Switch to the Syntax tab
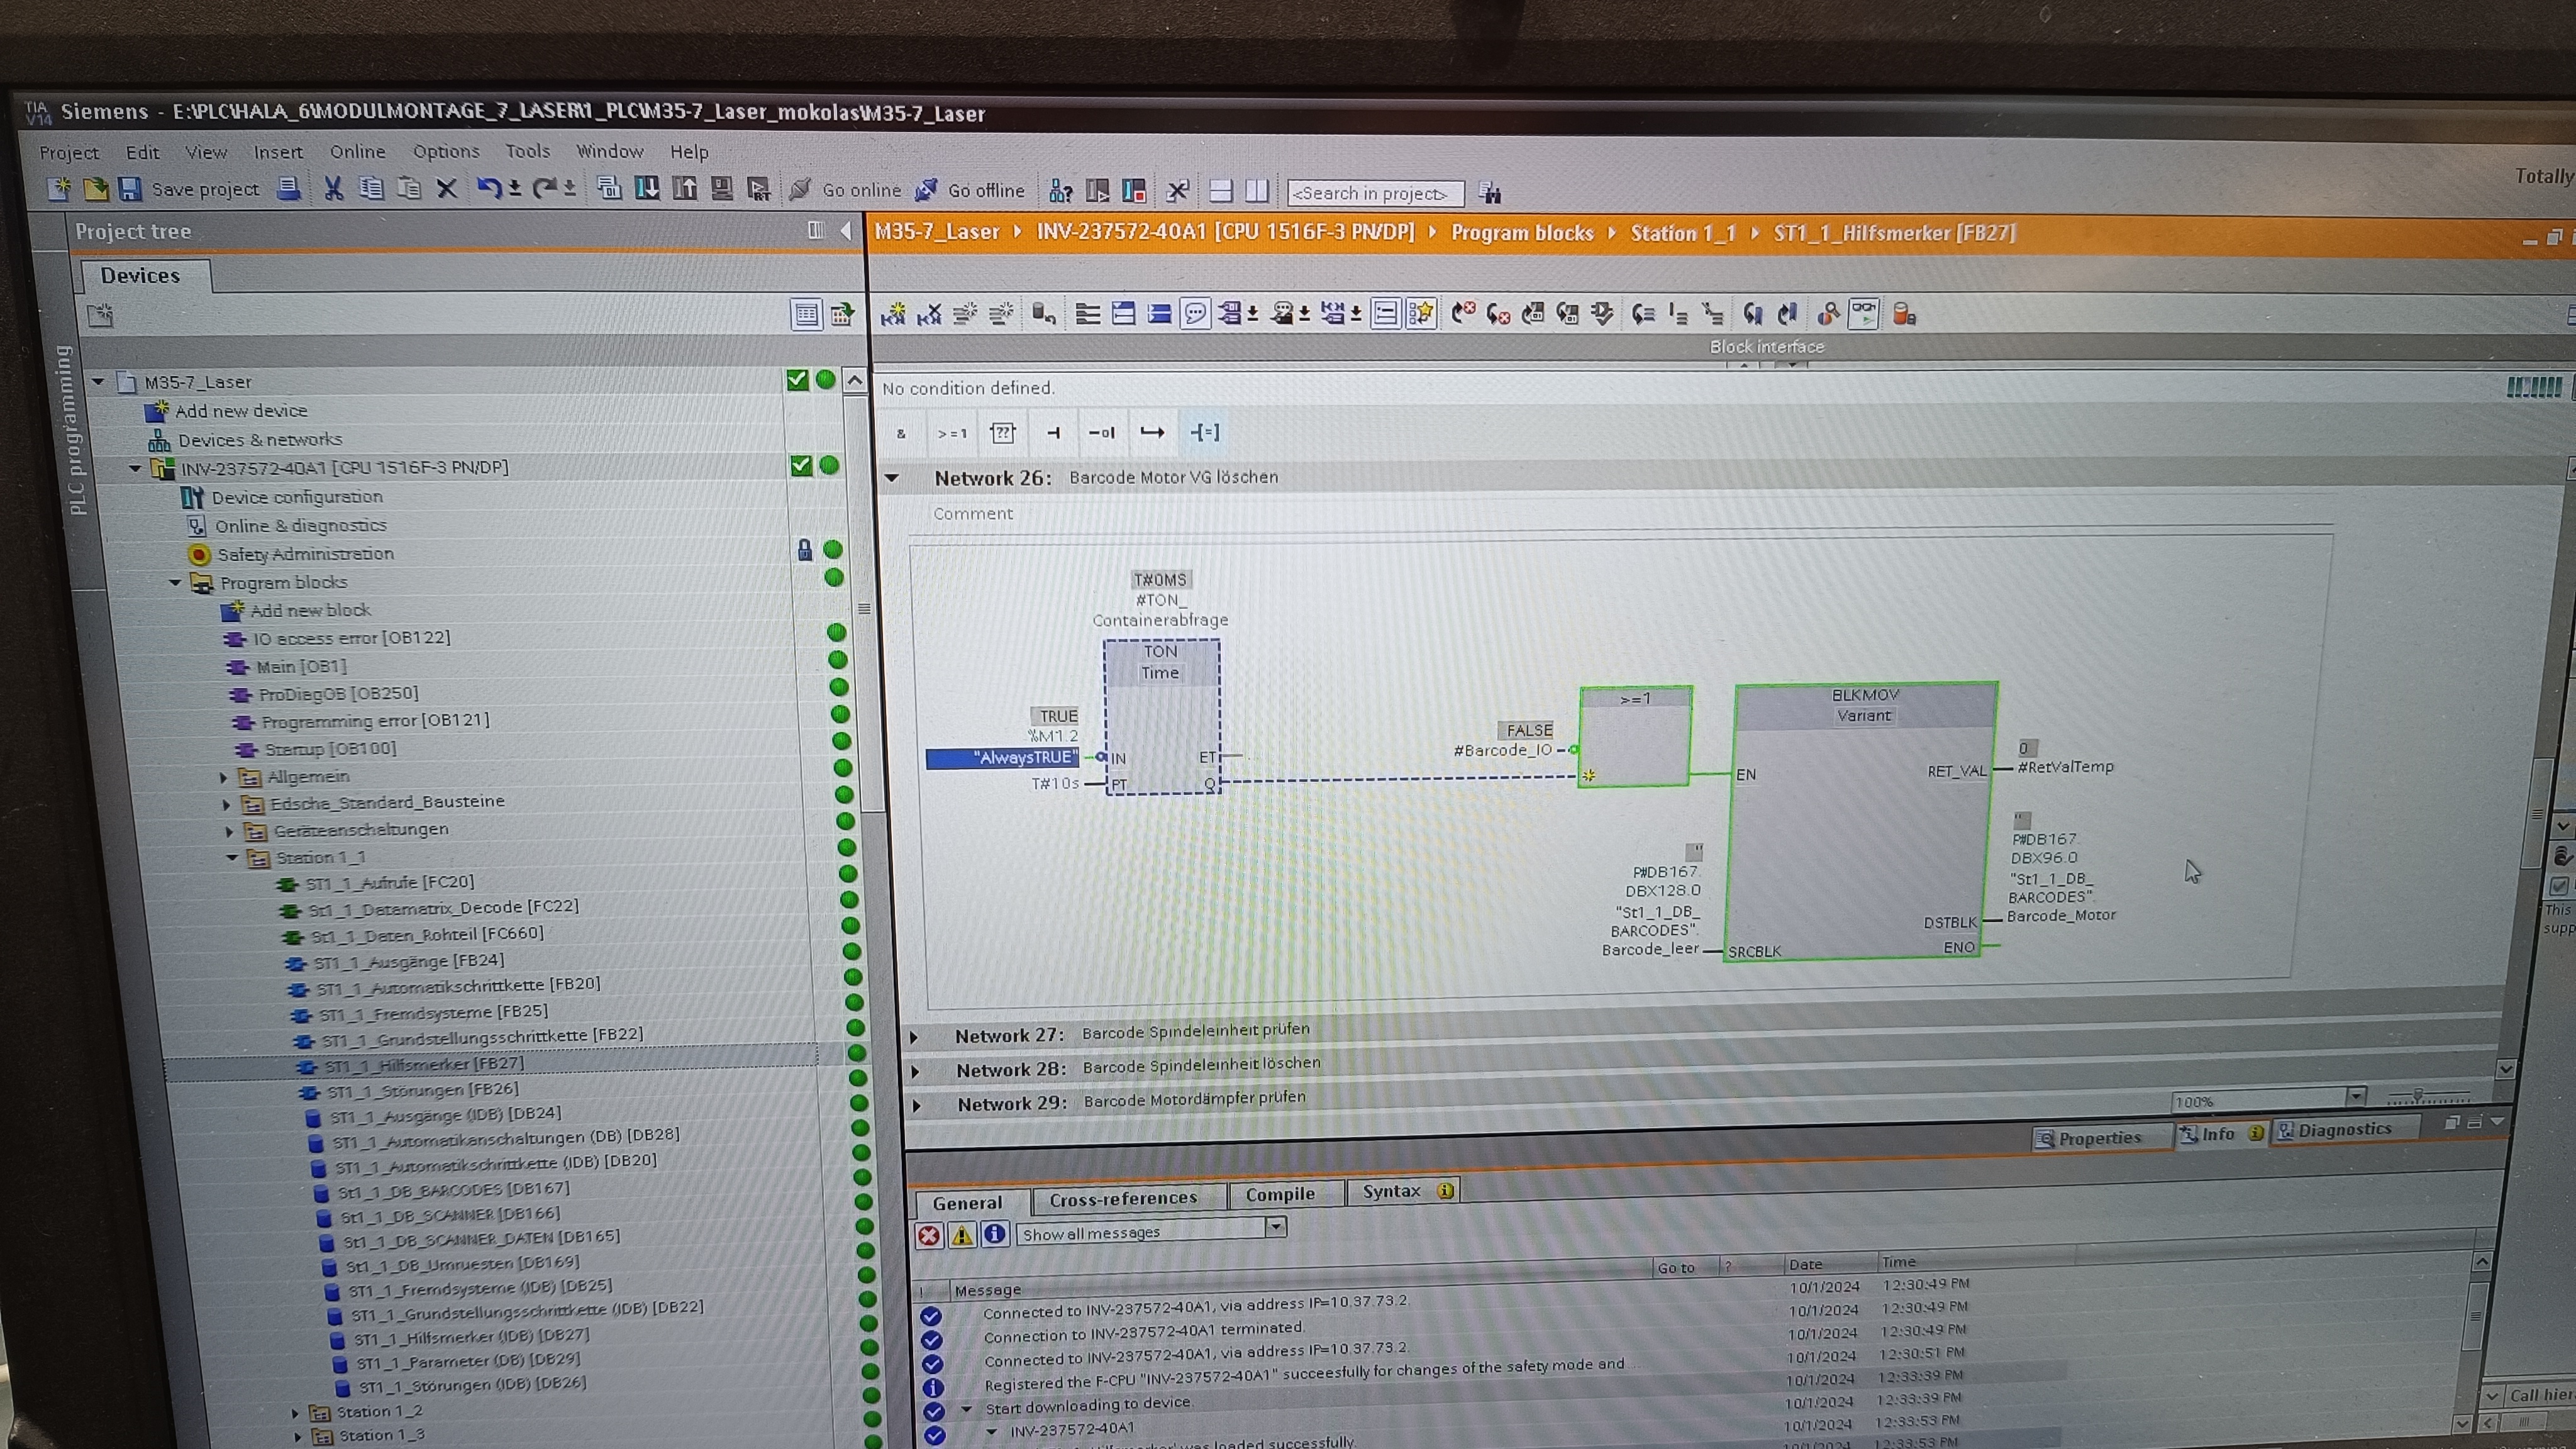This screenshot has height=1449, width=2576. [x=1403, y=1191]
